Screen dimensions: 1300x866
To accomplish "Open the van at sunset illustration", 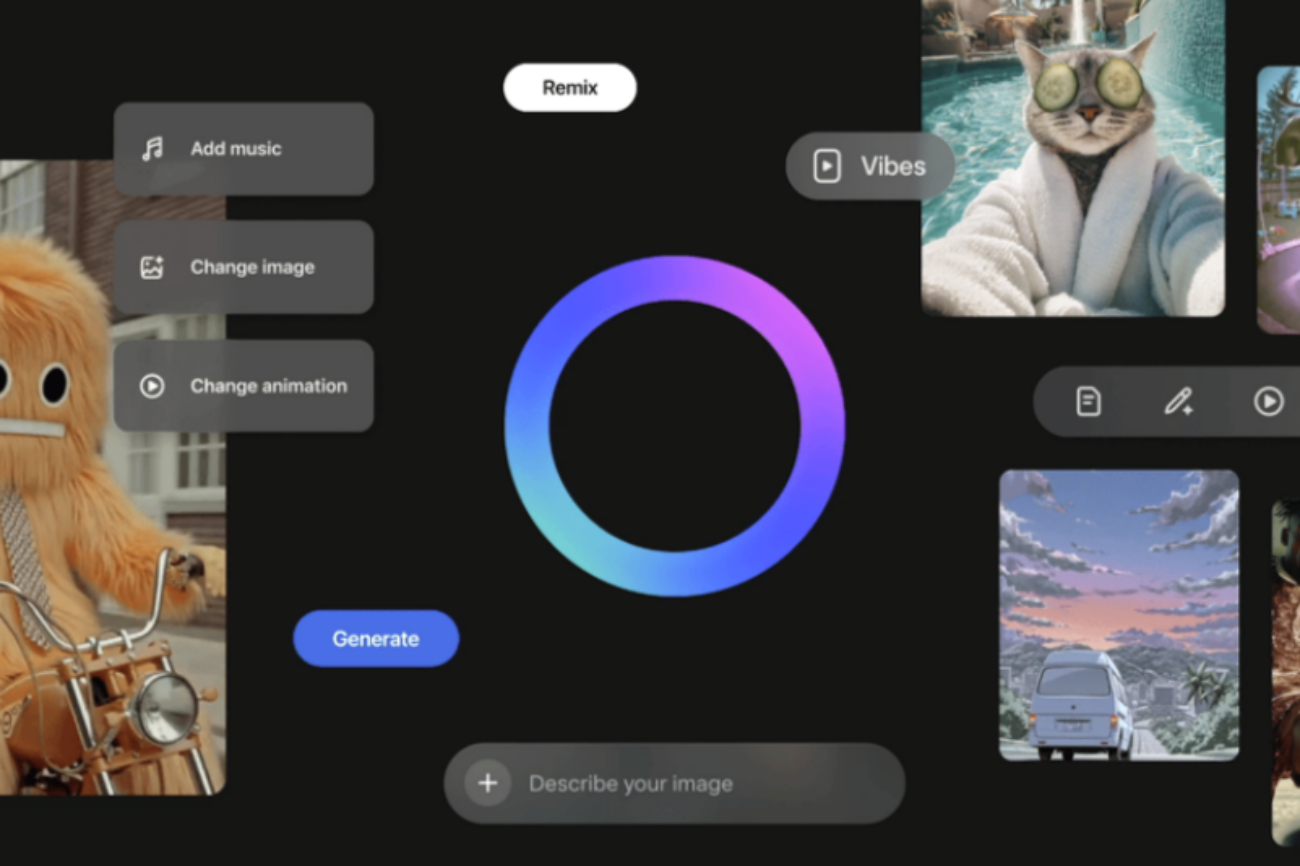I will click(x=1118, y=615).
